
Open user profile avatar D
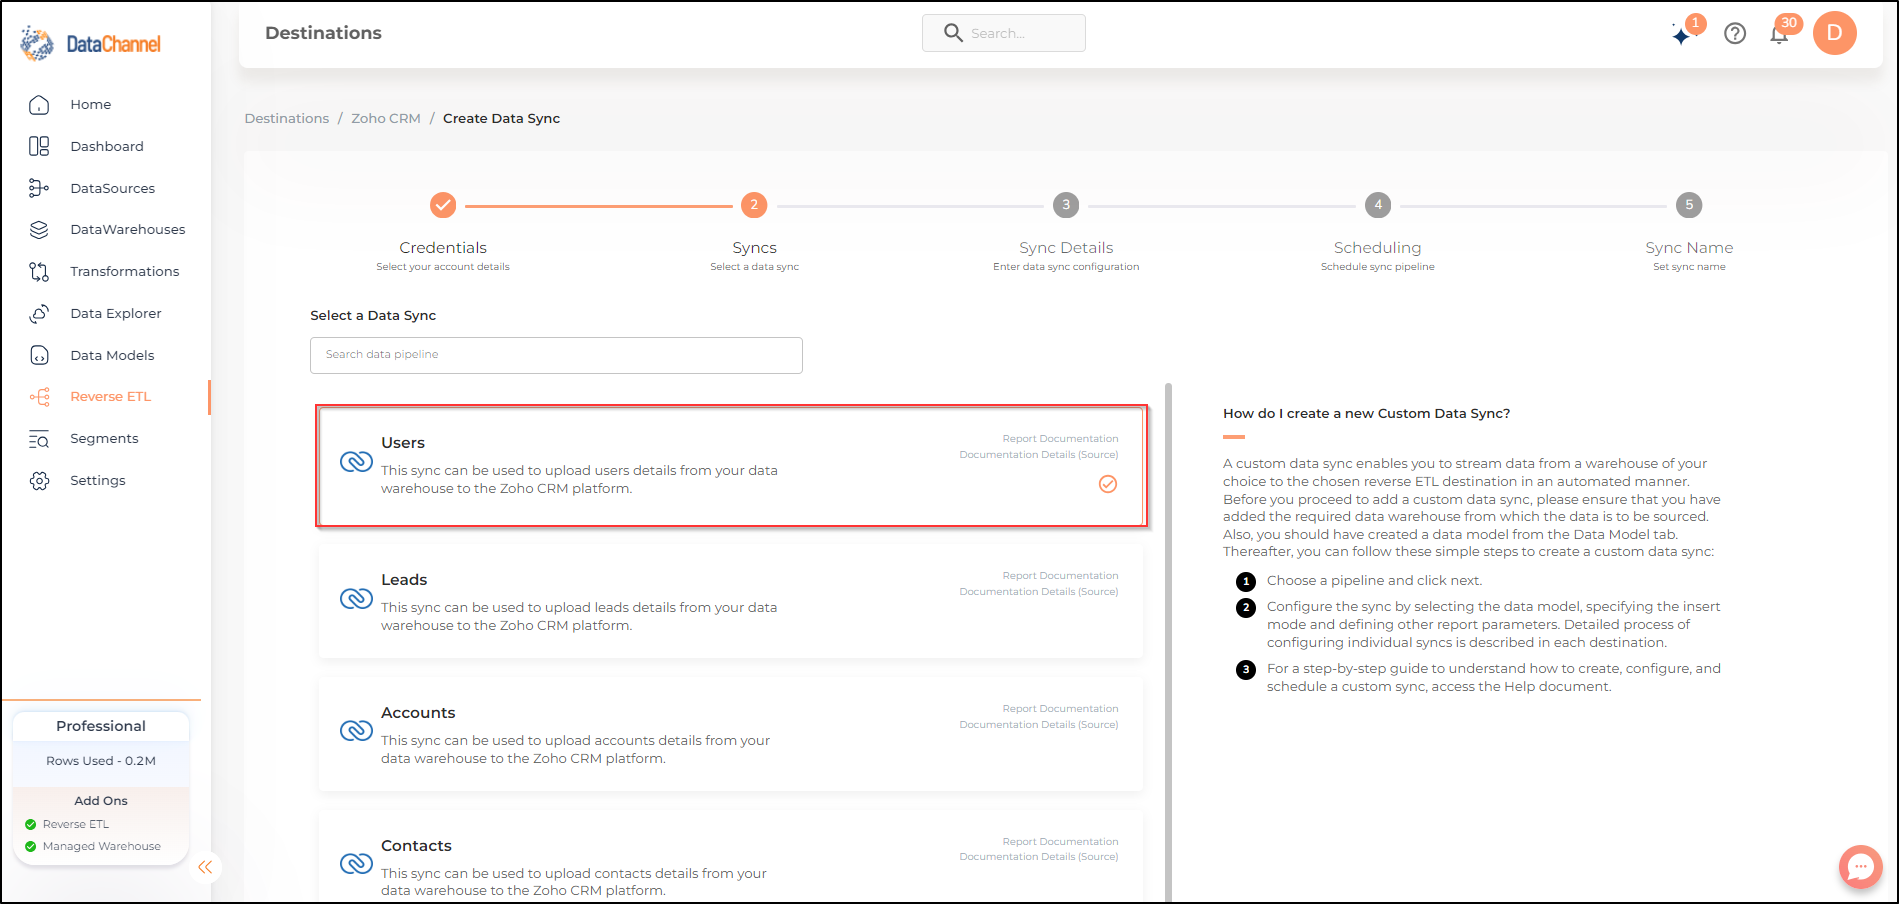click(x=1834, y=33)
